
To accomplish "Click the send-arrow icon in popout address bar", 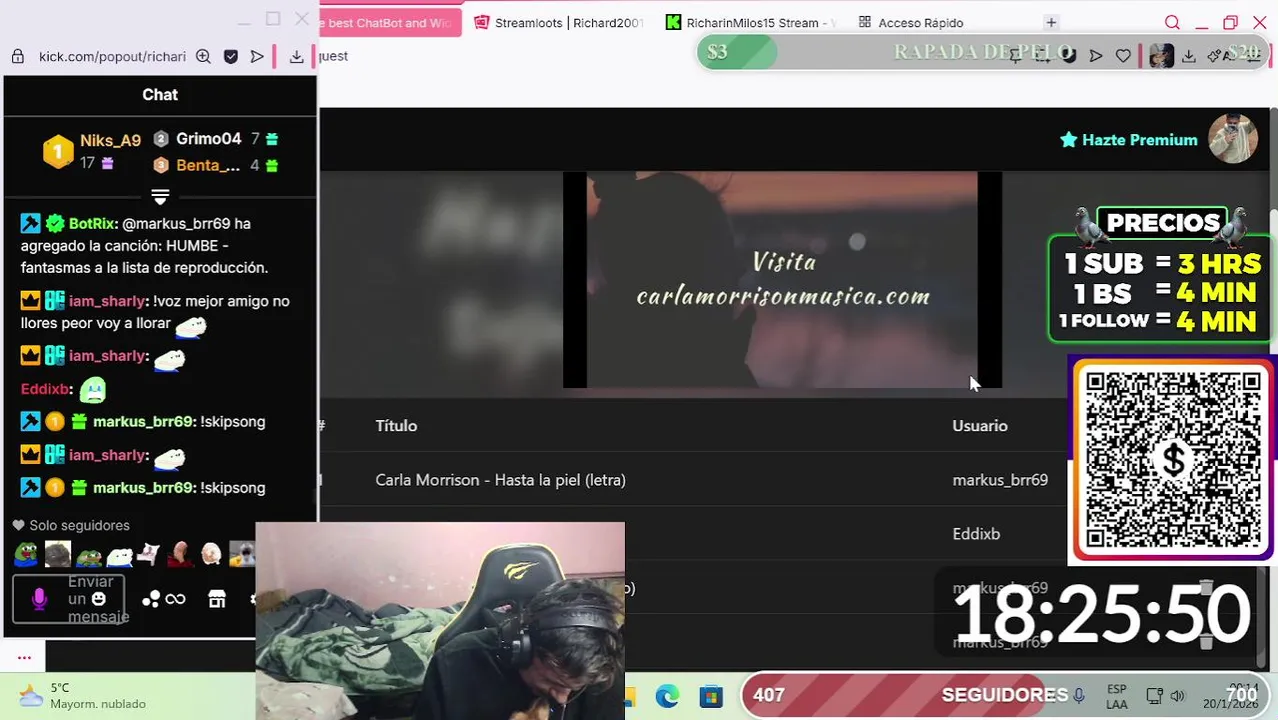I will coord(257,57).
